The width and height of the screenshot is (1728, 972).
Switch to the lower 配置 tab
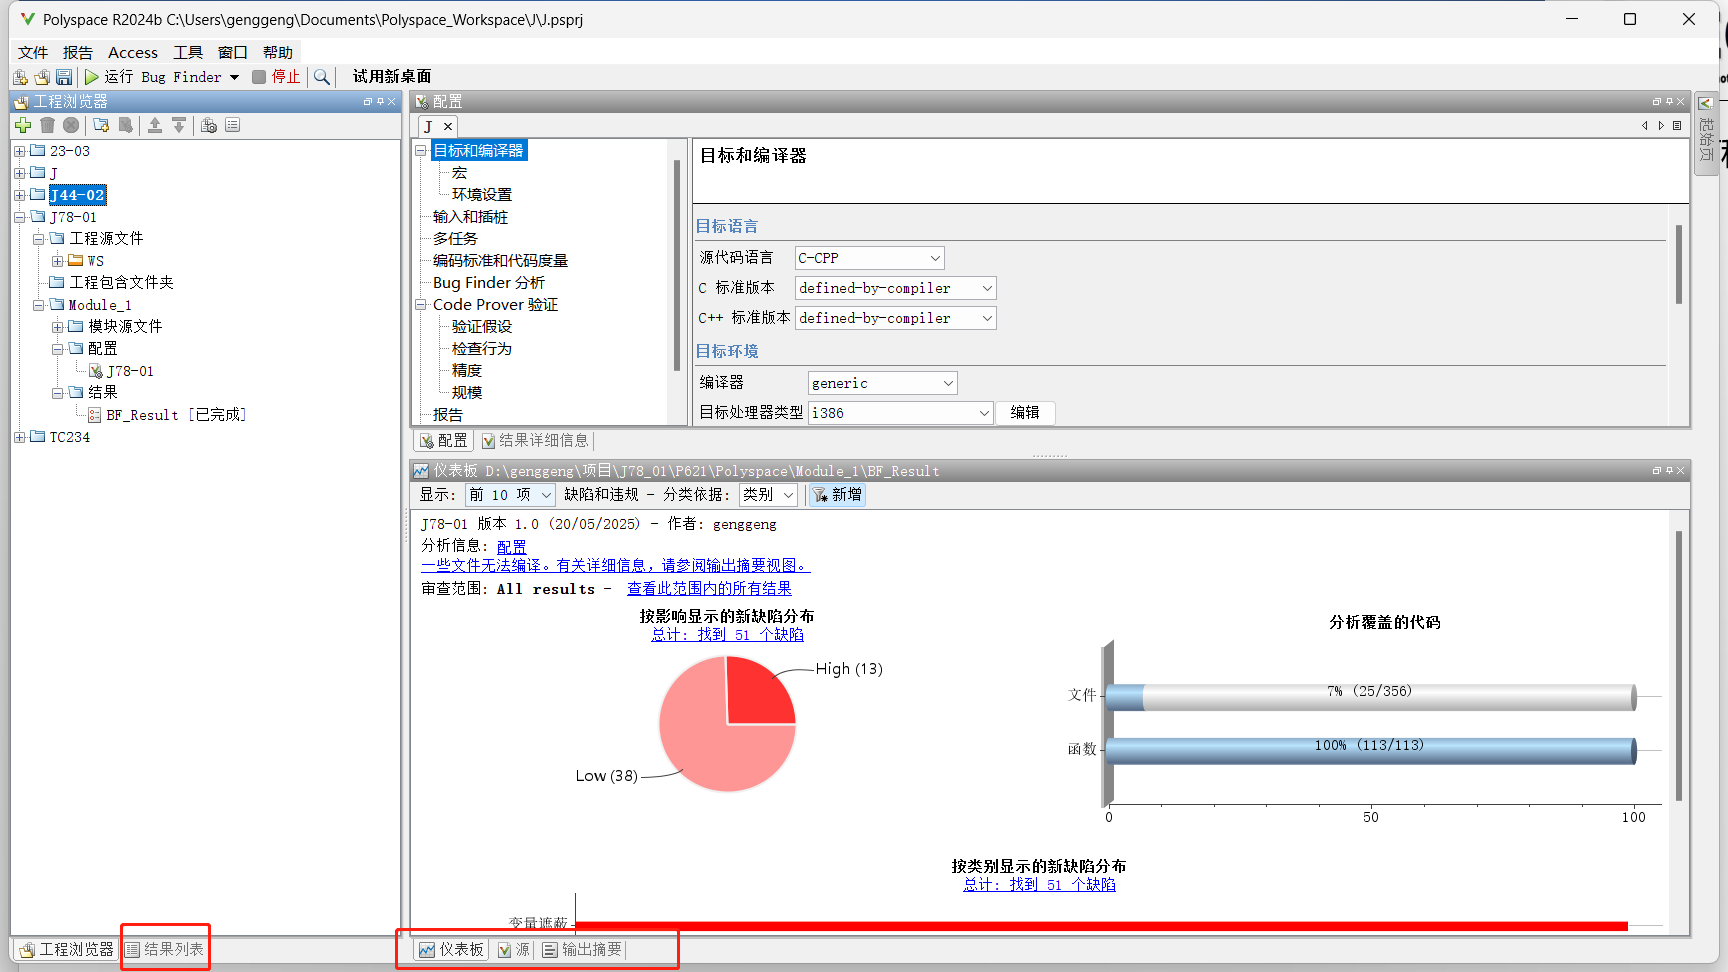444,441
